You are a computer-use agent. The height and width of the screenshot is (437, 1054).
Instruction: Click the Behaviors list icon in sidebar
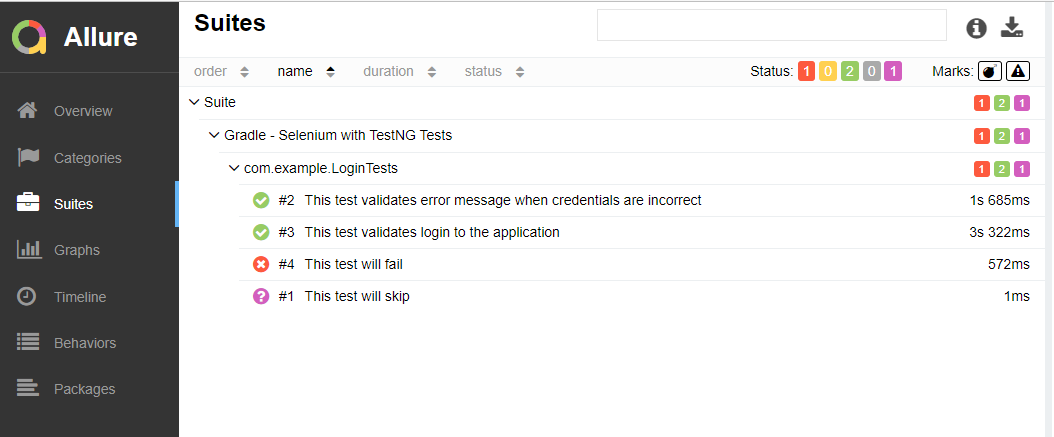coord(28,343)
